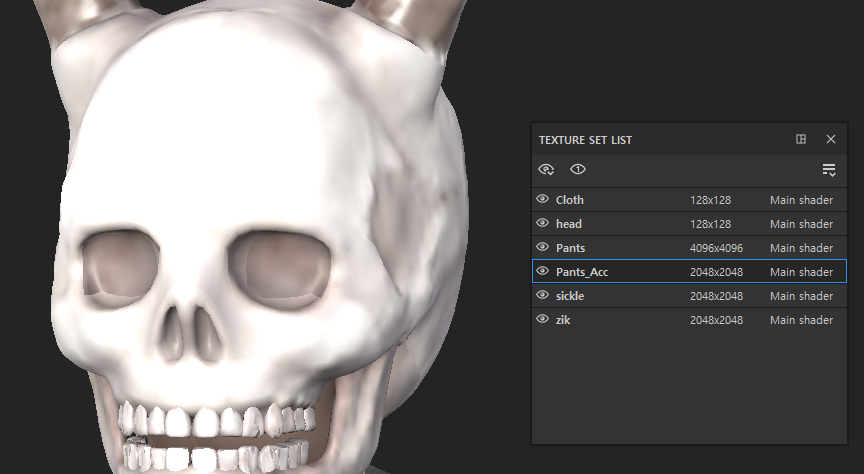864x474 pixels.
Task: Close the Texture Set List panel
Action: [830, 139]
